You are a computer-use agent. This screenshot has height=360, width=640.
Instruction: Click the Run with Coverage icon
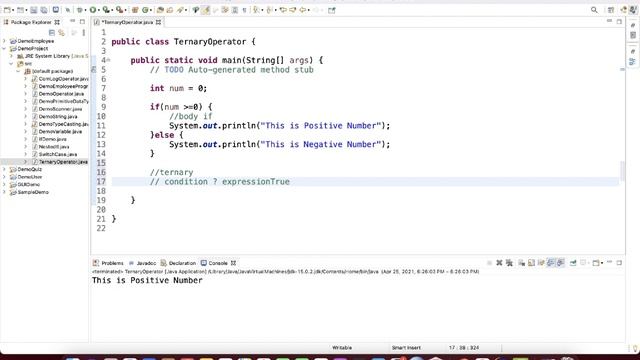pos(106,10)
